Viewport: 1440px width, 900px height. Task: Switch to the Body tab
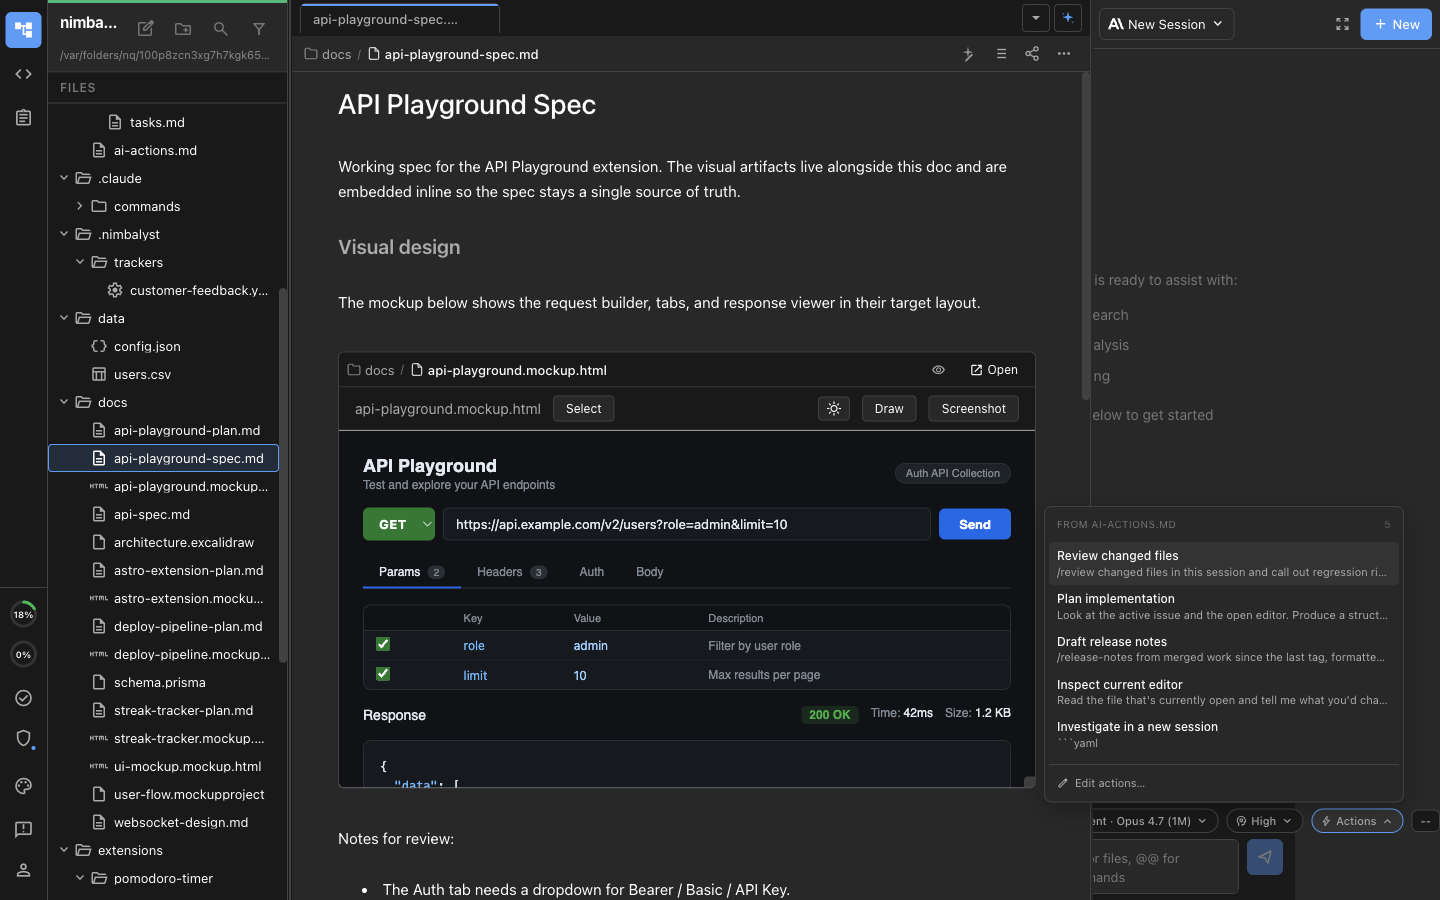pyautogui.click(x=649, y=572)
